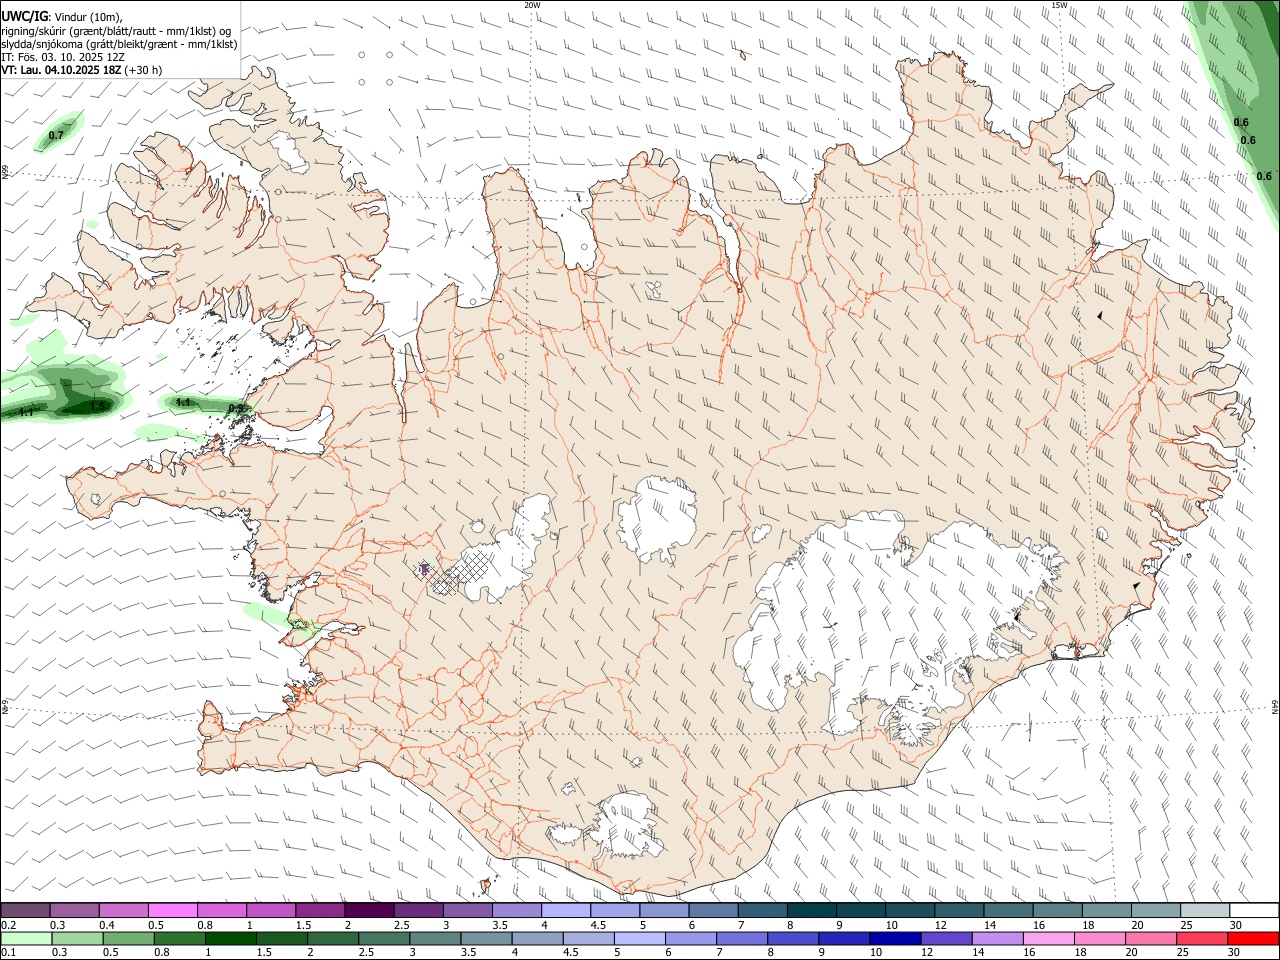Pick the darkest purple 2 swatch
This screenshot has height=960, width=1280.
click(x=368, y=911)
